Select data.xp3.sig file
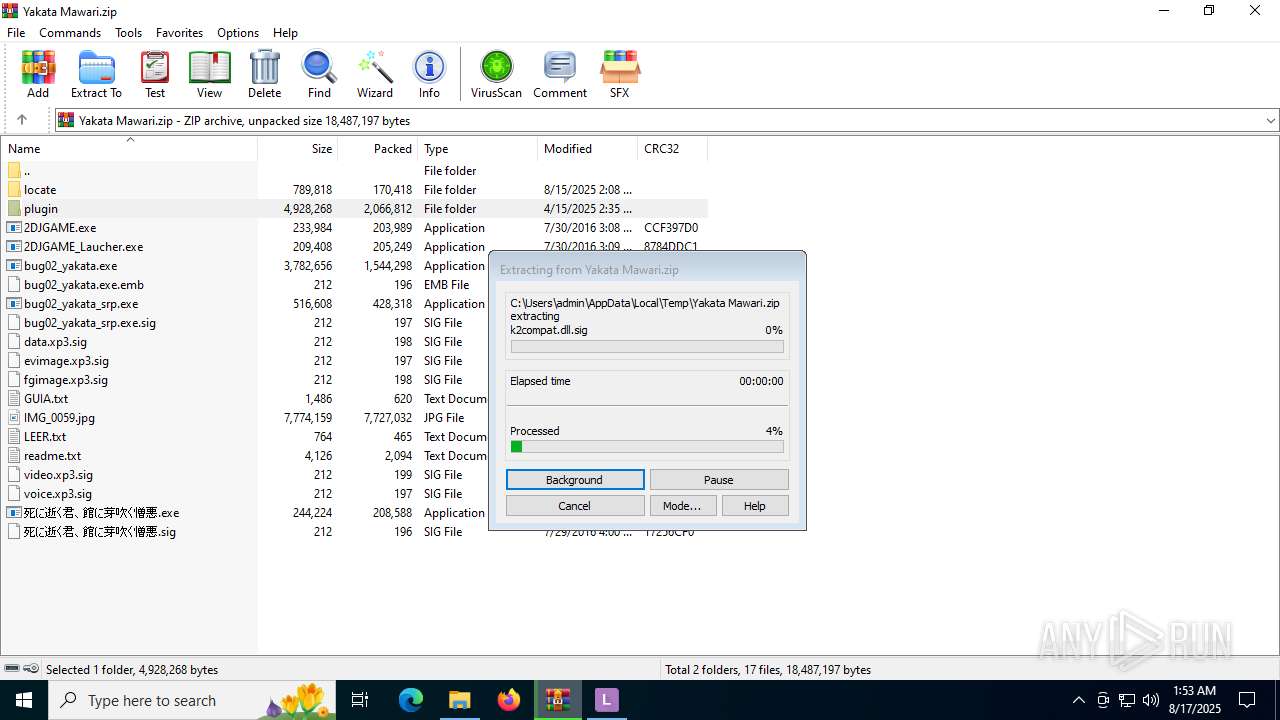 point(56,342)
